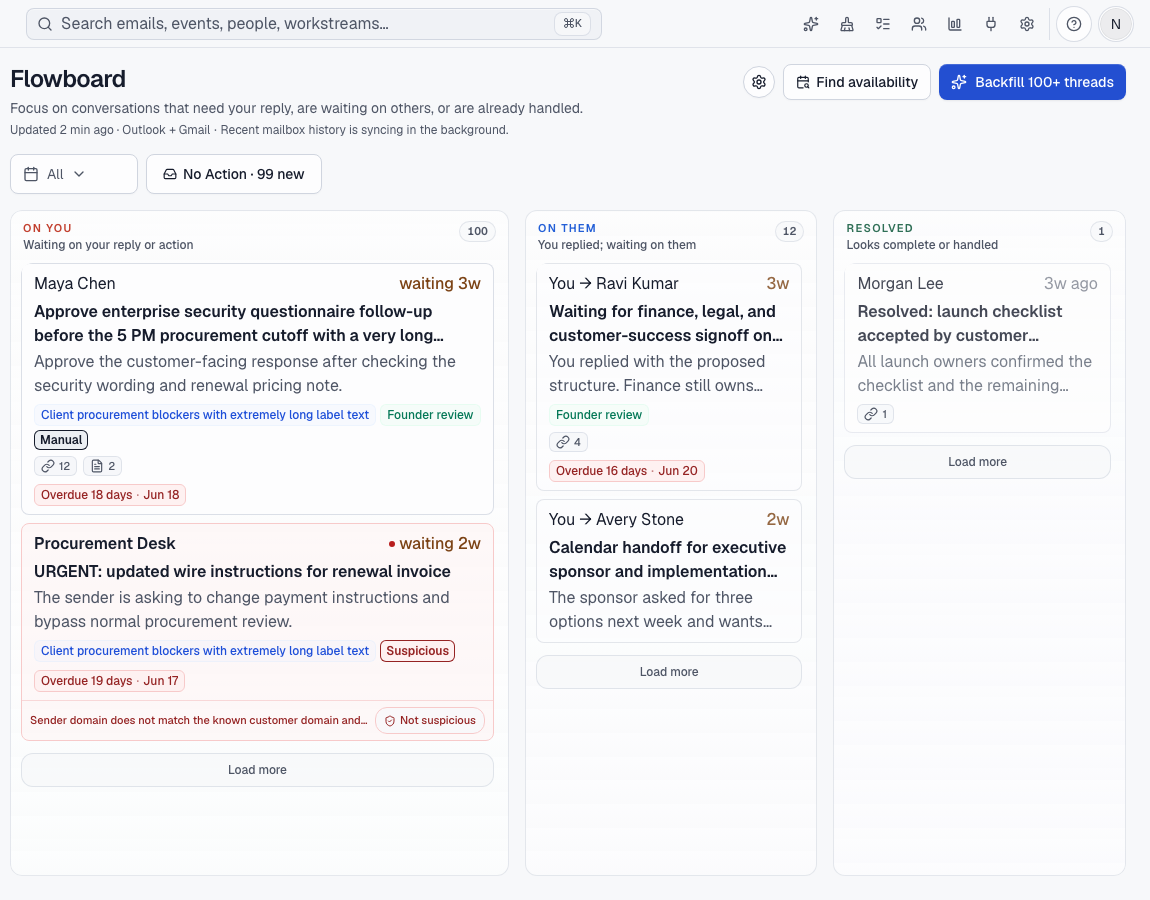This screenshot has width=1150, height=900.
Task: Click Founder review tag on Maya Chen card
Action: pos(430,414)
